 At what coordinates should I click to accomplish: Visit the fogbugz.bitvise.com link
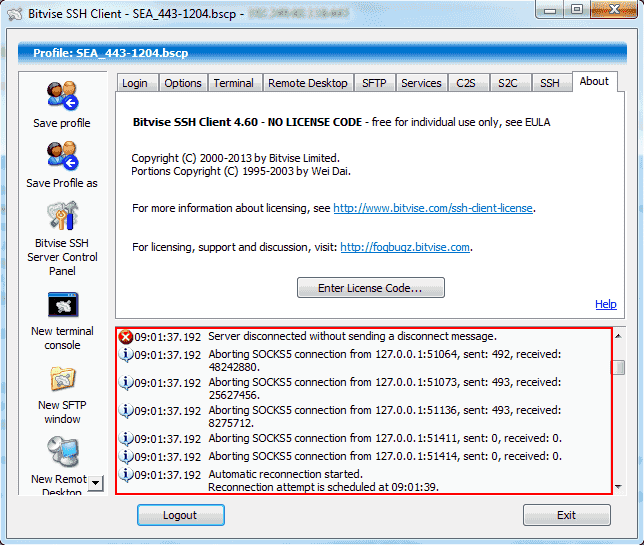pyautogui.click(x=405, y=247)
